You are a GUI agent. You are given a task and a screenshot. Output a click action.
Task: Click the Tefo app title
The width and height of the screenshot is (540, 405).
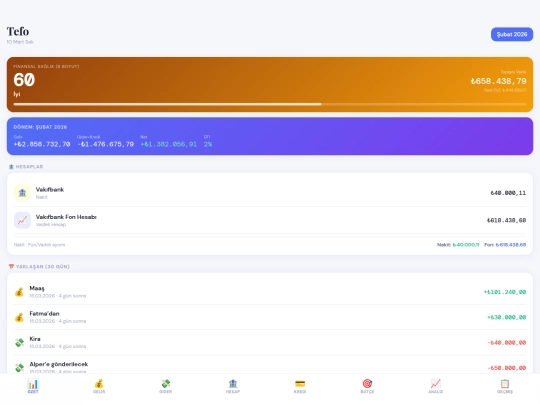coord(18,31)
